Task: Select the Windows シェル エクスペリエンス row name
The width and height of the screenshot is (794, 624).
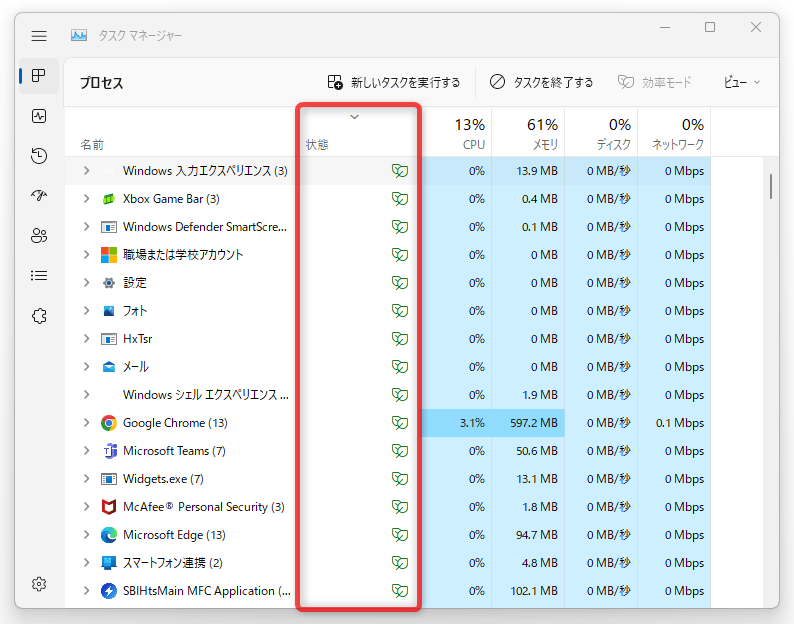Action: tap(206, 395)
